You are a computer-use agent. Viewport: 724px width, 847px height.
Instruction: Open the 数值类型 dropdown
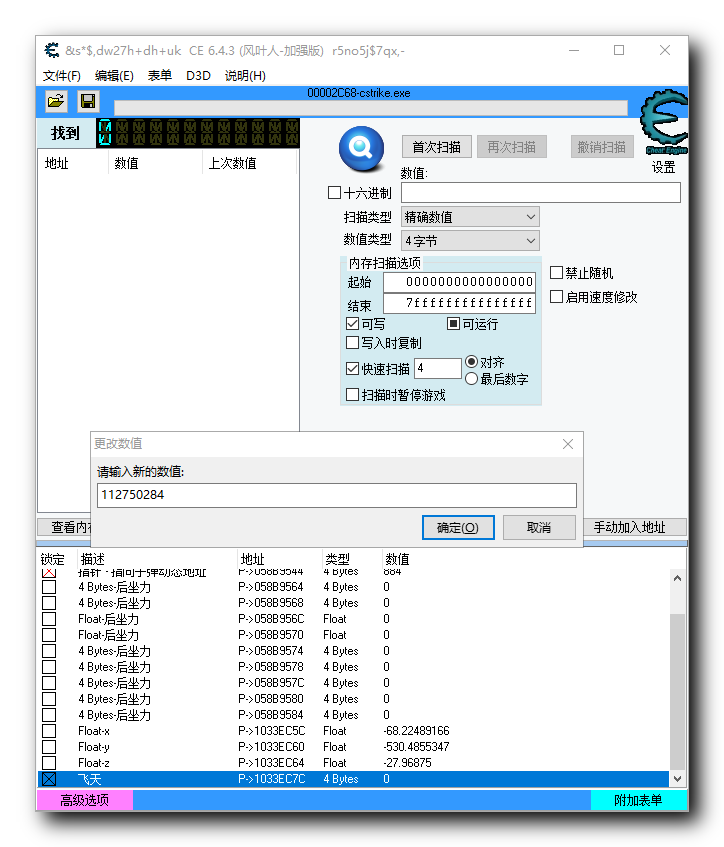470,240
